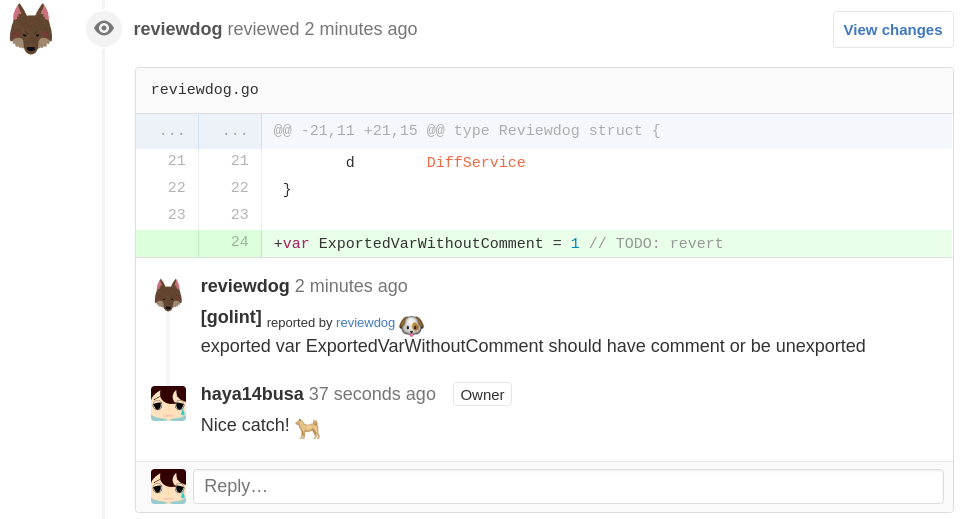Click the review eye icon in timeline

pos(104,29)
